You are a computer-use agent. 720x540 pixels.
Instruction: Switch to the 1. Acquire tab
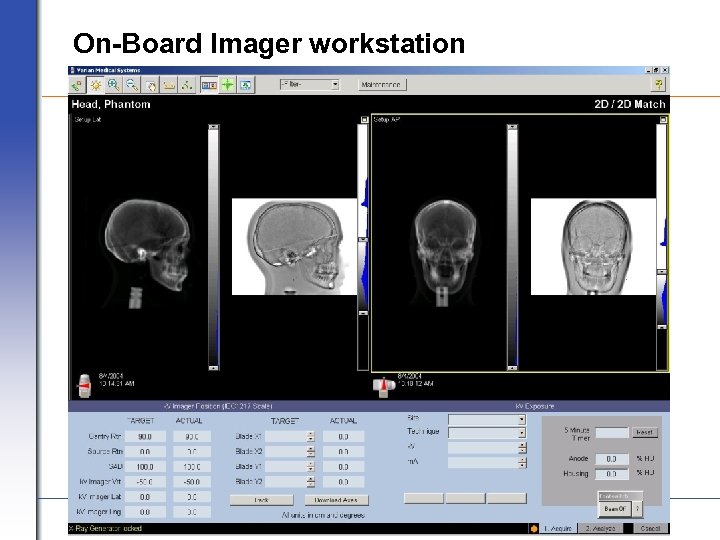(558, 529)
